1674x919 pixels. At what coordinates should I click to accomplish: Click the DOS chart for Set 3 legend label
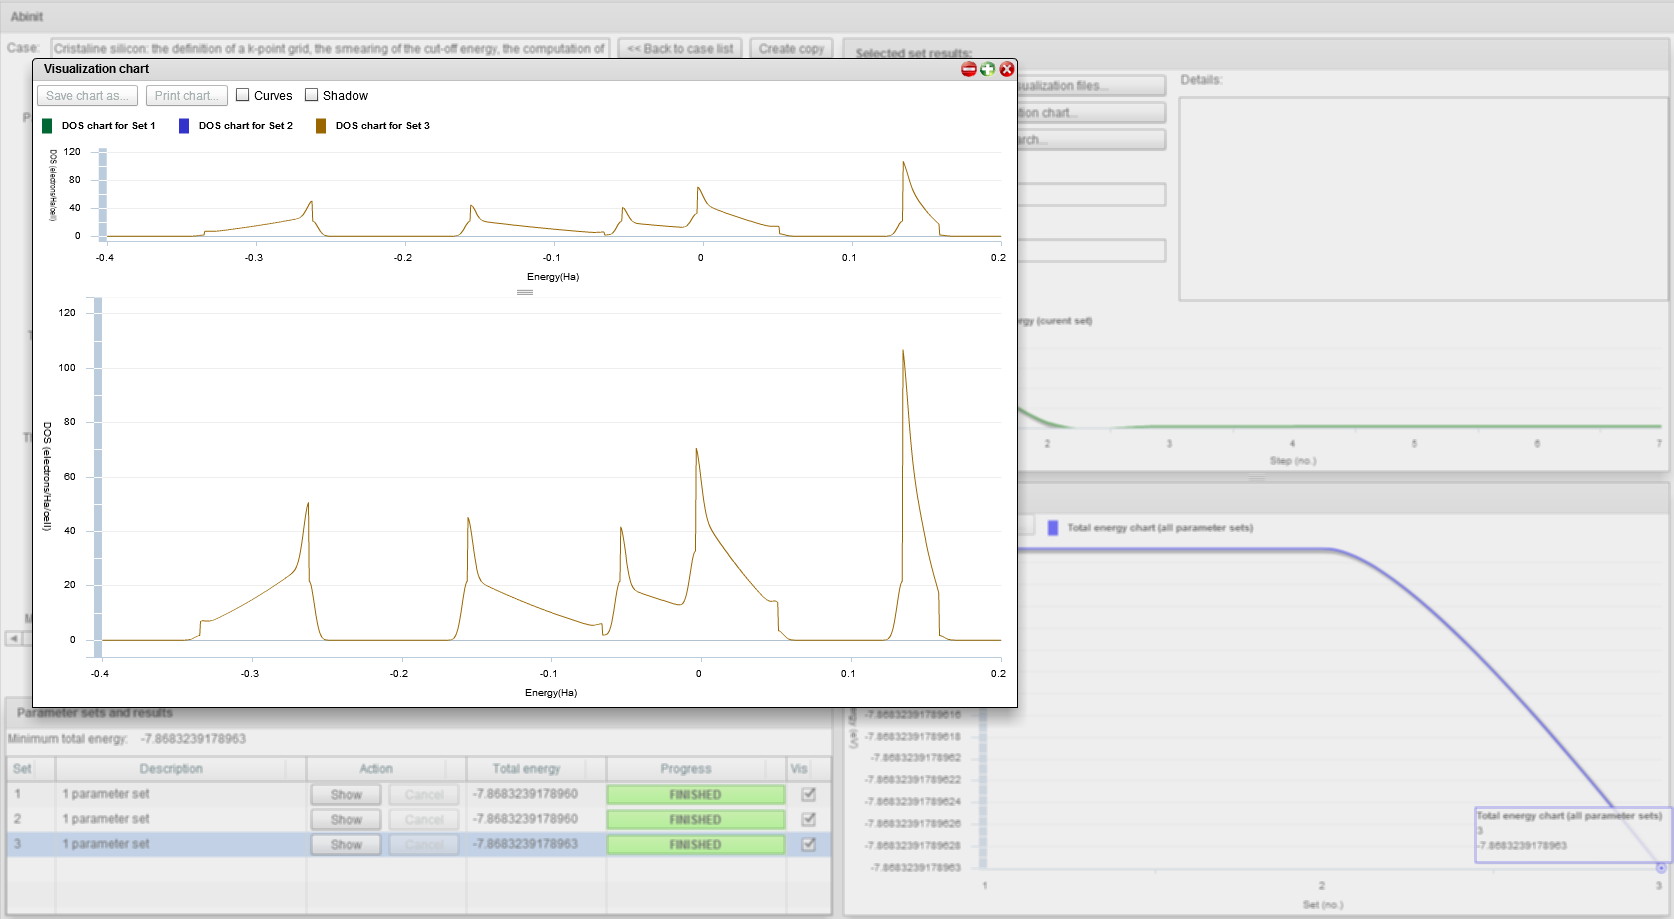coord(382,126)
